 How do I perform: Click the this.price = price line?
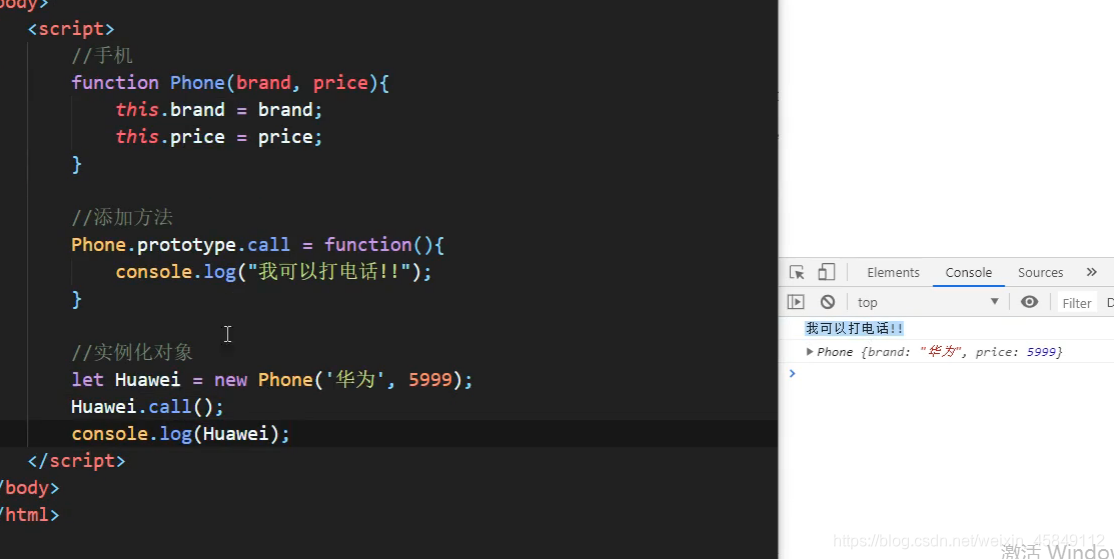click(x=219, y=136)
